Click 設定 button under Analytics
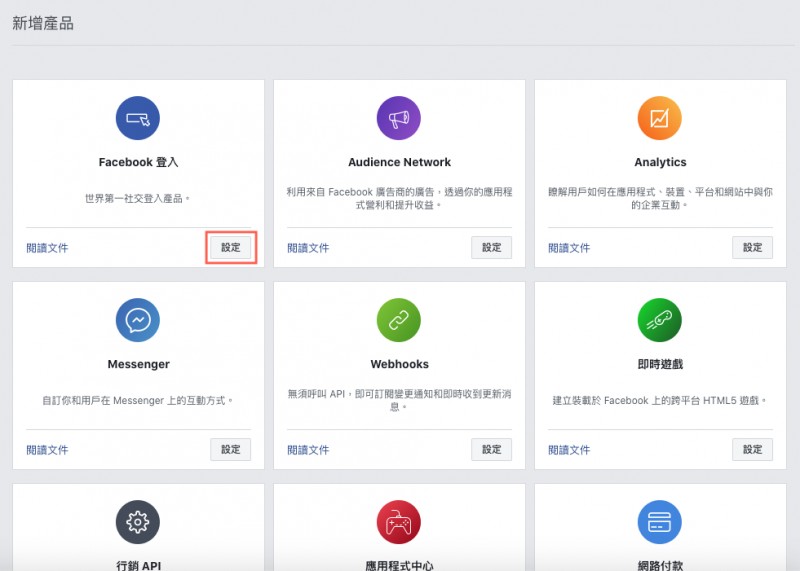The height and width of the screenshot is (571, 800). (753, 247)
